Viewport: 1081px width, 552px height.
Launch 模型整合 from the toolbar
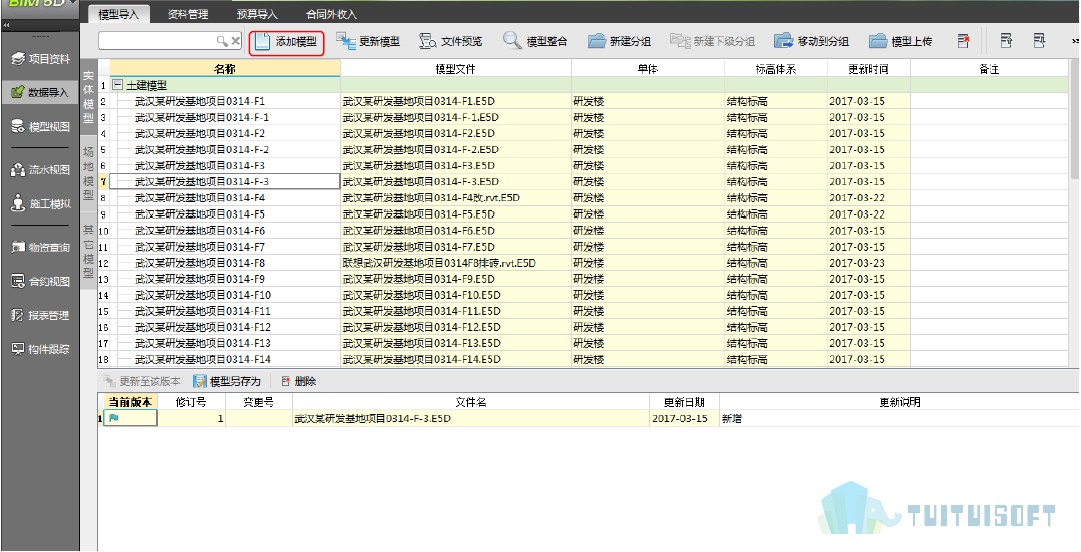click(x=535, y=41)
